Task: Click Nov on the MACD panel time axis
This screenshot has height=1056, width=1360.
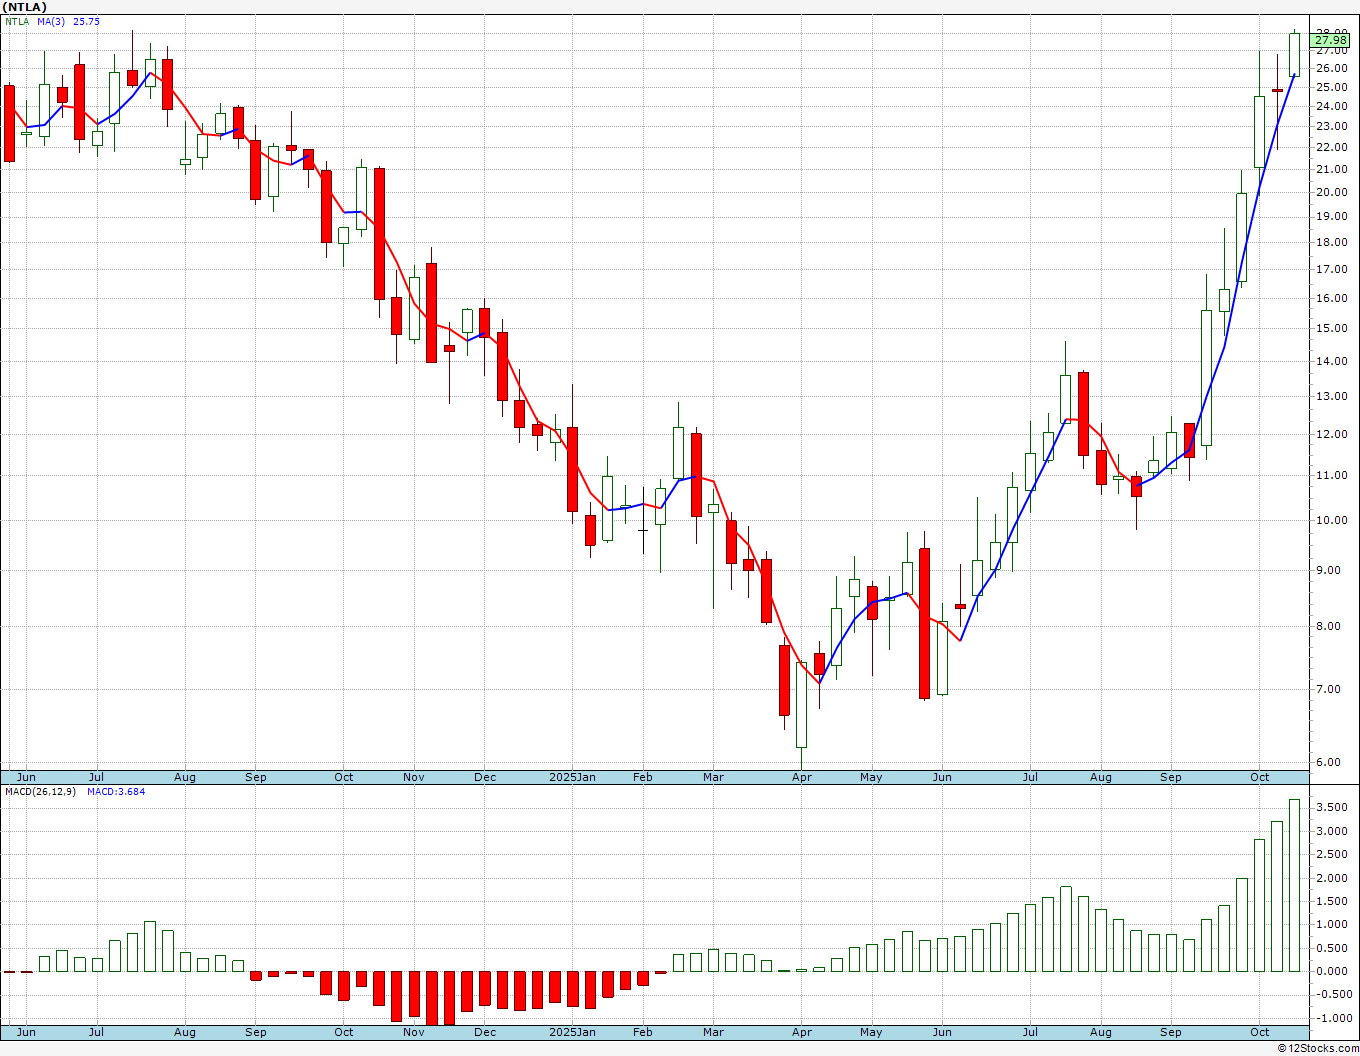Action: (x=414, y=1032)
